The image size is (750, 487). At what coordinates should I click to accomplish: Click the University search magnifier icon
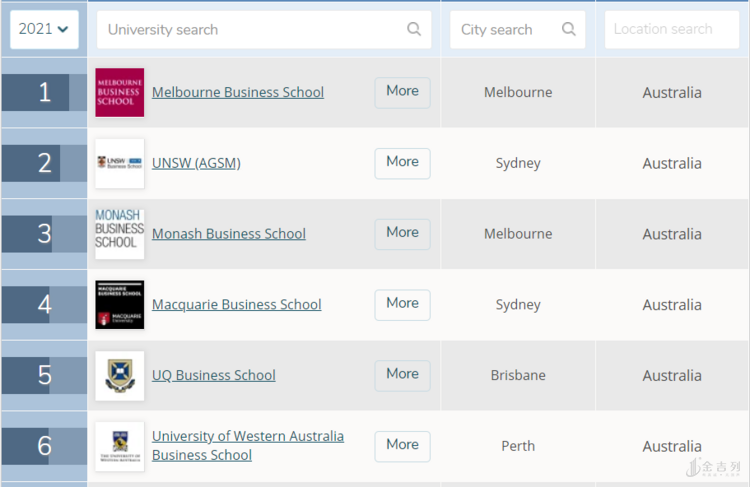(x=414, y=30)
